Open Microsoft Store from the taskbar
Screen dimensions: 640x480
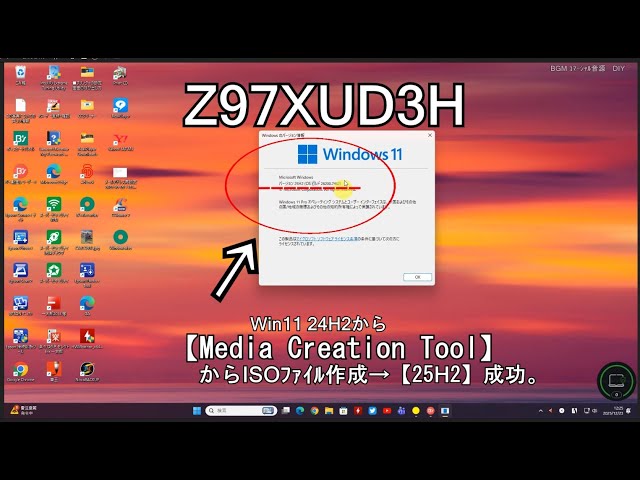(343, 411)
